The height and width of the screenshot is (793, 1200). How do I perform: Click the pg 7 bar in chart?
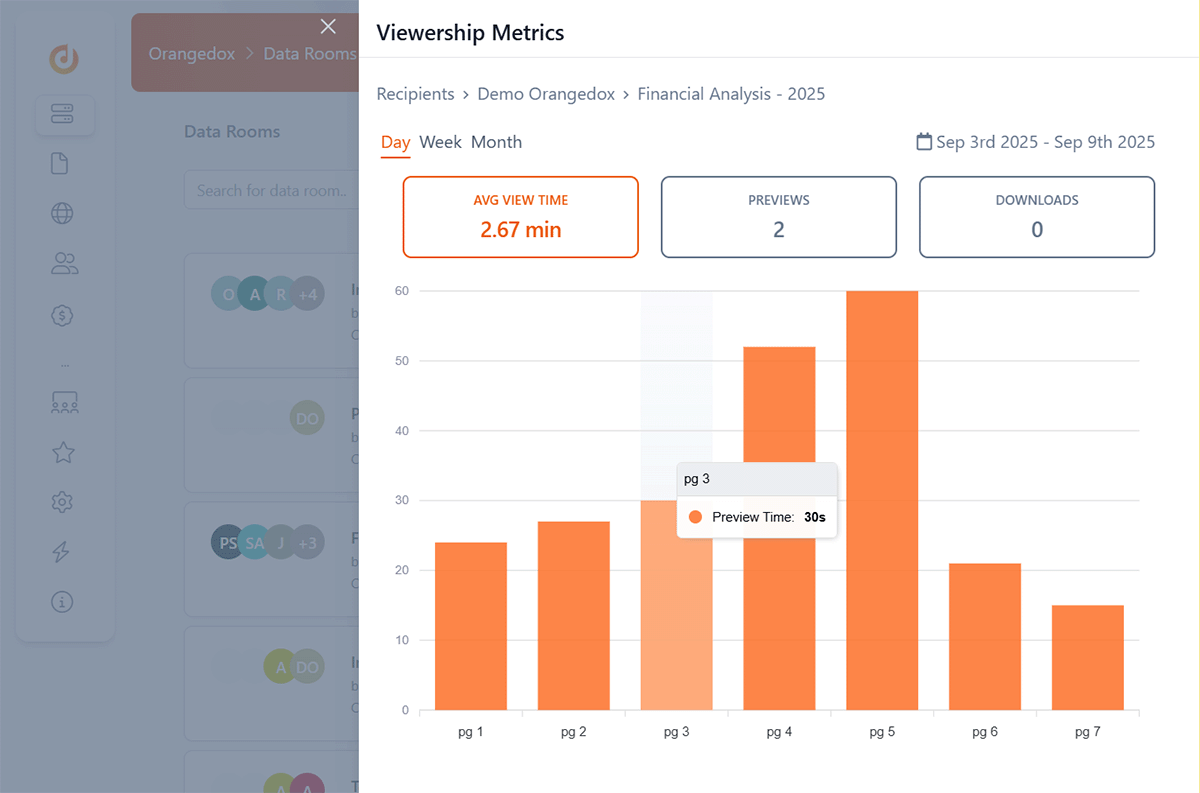click(1088, 658)
